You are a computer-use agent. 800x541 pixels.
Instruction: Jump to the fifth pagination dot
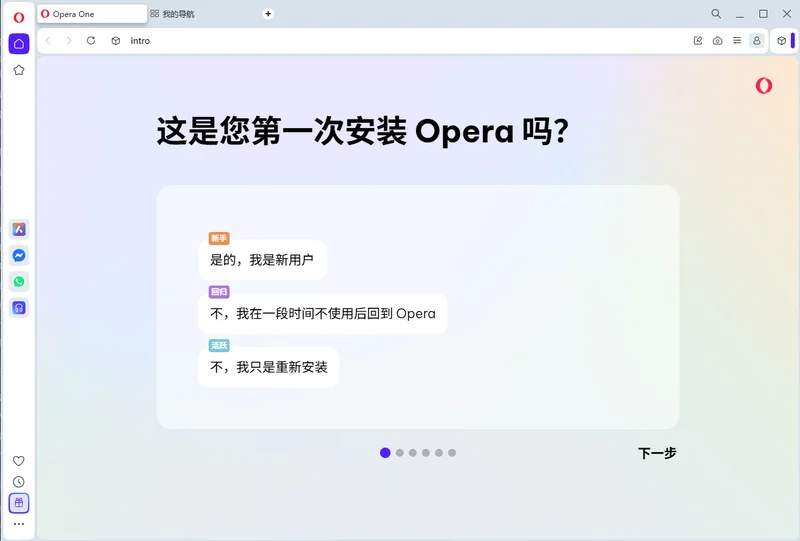(439, 453)
